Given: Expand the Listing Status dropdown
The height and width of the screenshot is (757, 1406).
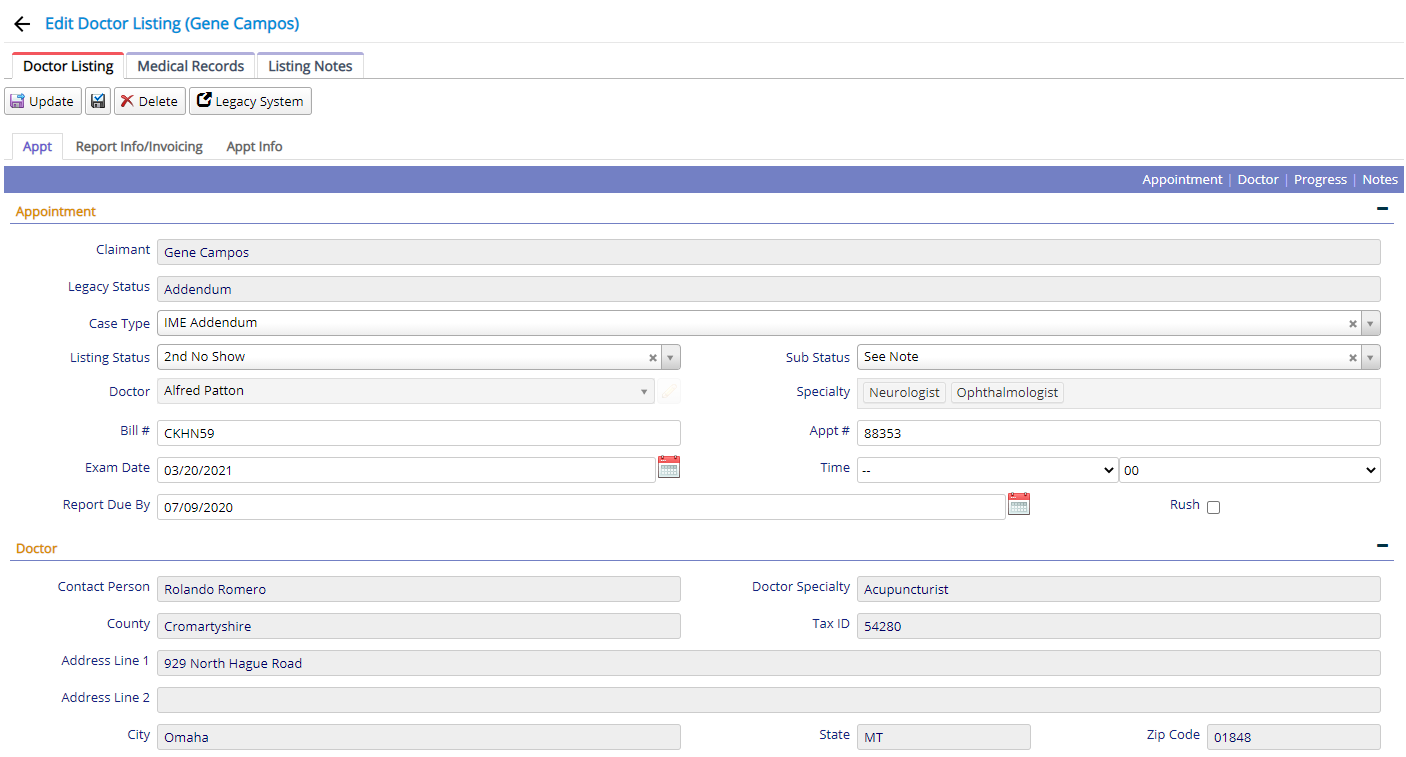Looking at the screenshot, I should click(x=671, y=358).
